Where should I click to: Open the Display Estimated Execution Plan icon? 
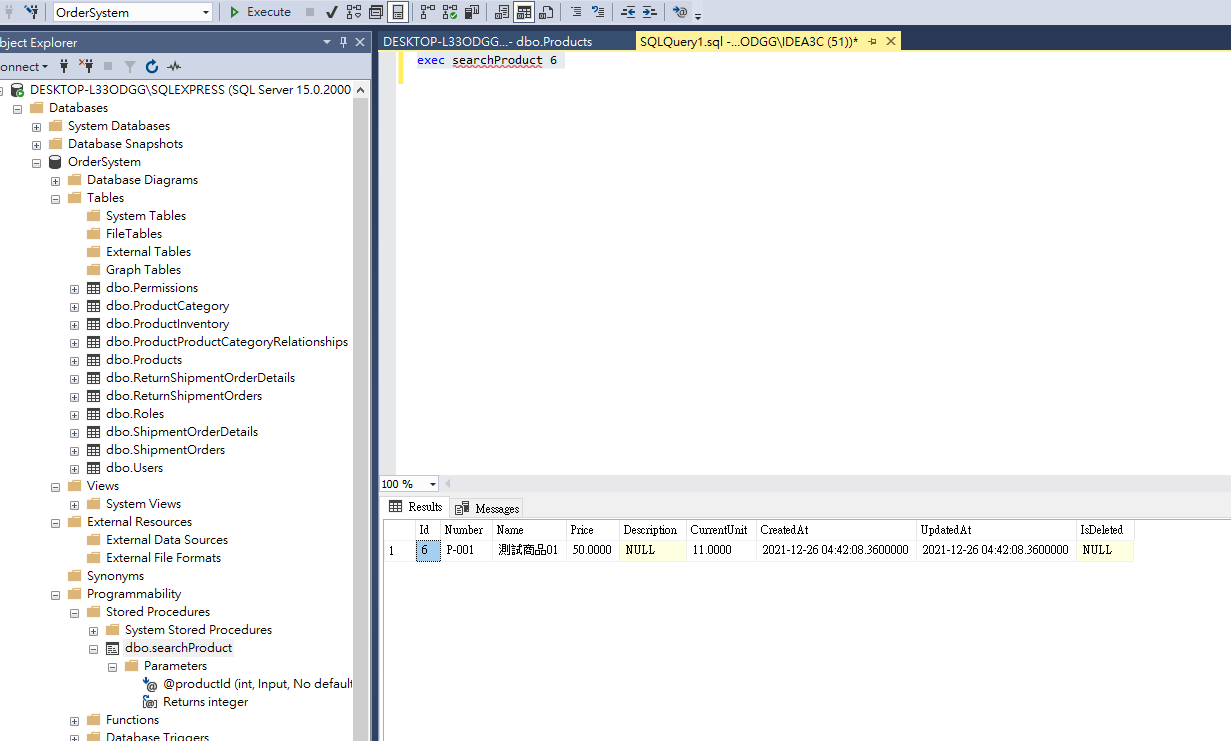pyautogui.click(x=351, y=11)
